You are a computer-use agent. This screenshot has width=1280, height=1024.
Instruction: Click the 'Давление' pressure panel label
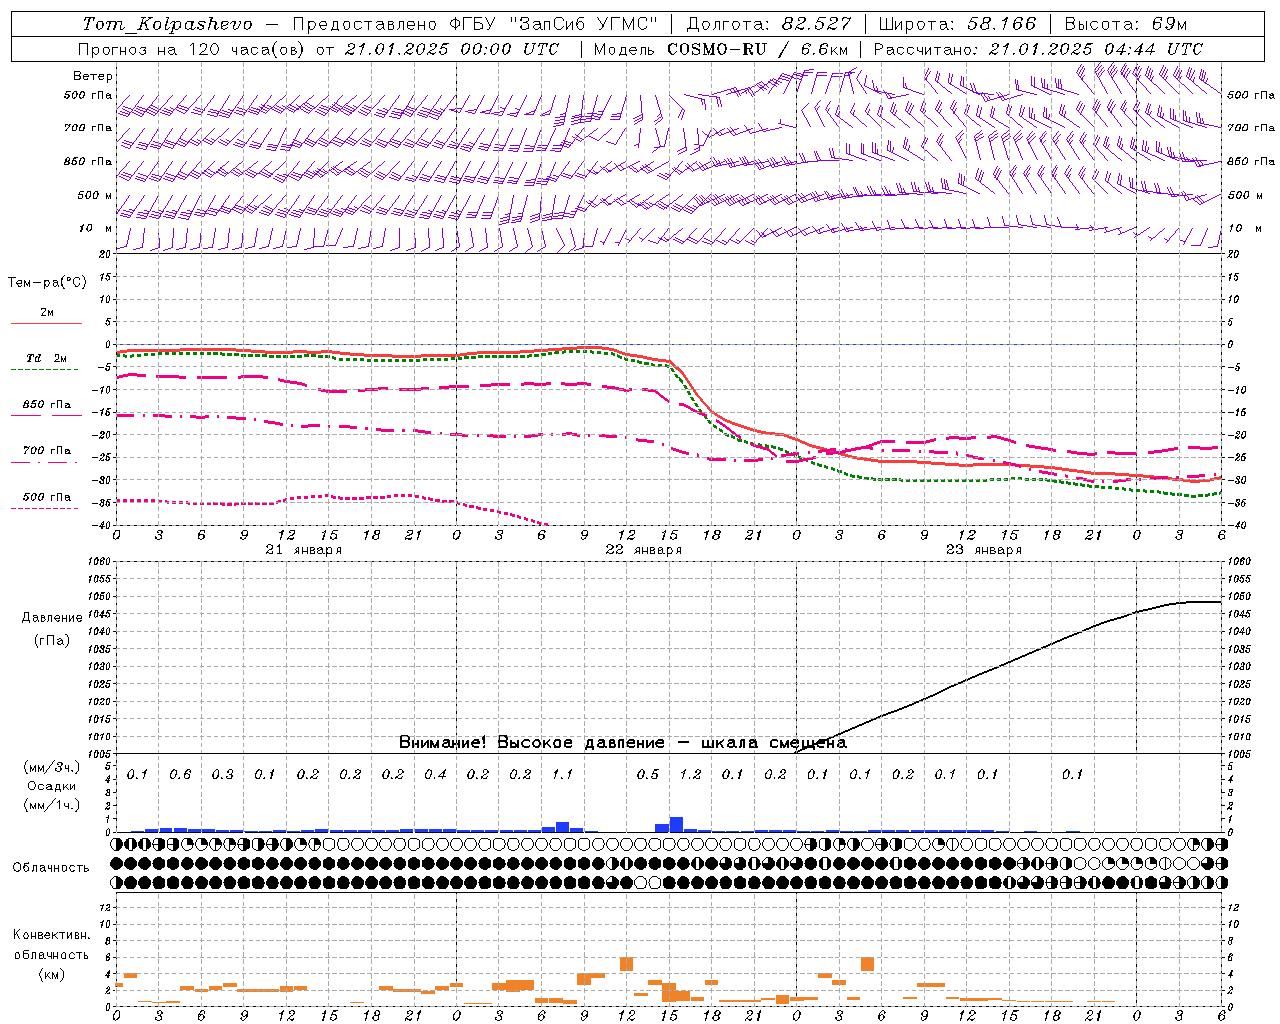[x=52, y=618]
